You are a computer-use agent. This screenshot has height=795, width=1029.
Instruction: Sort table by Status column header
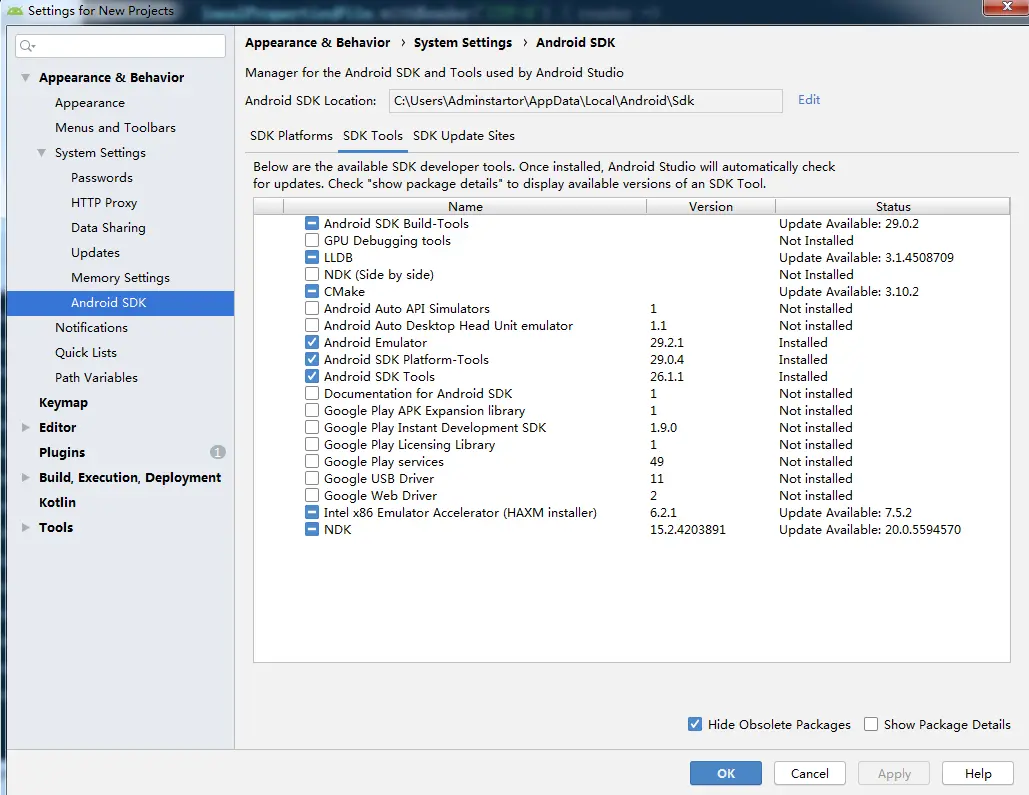pos(893,207)
